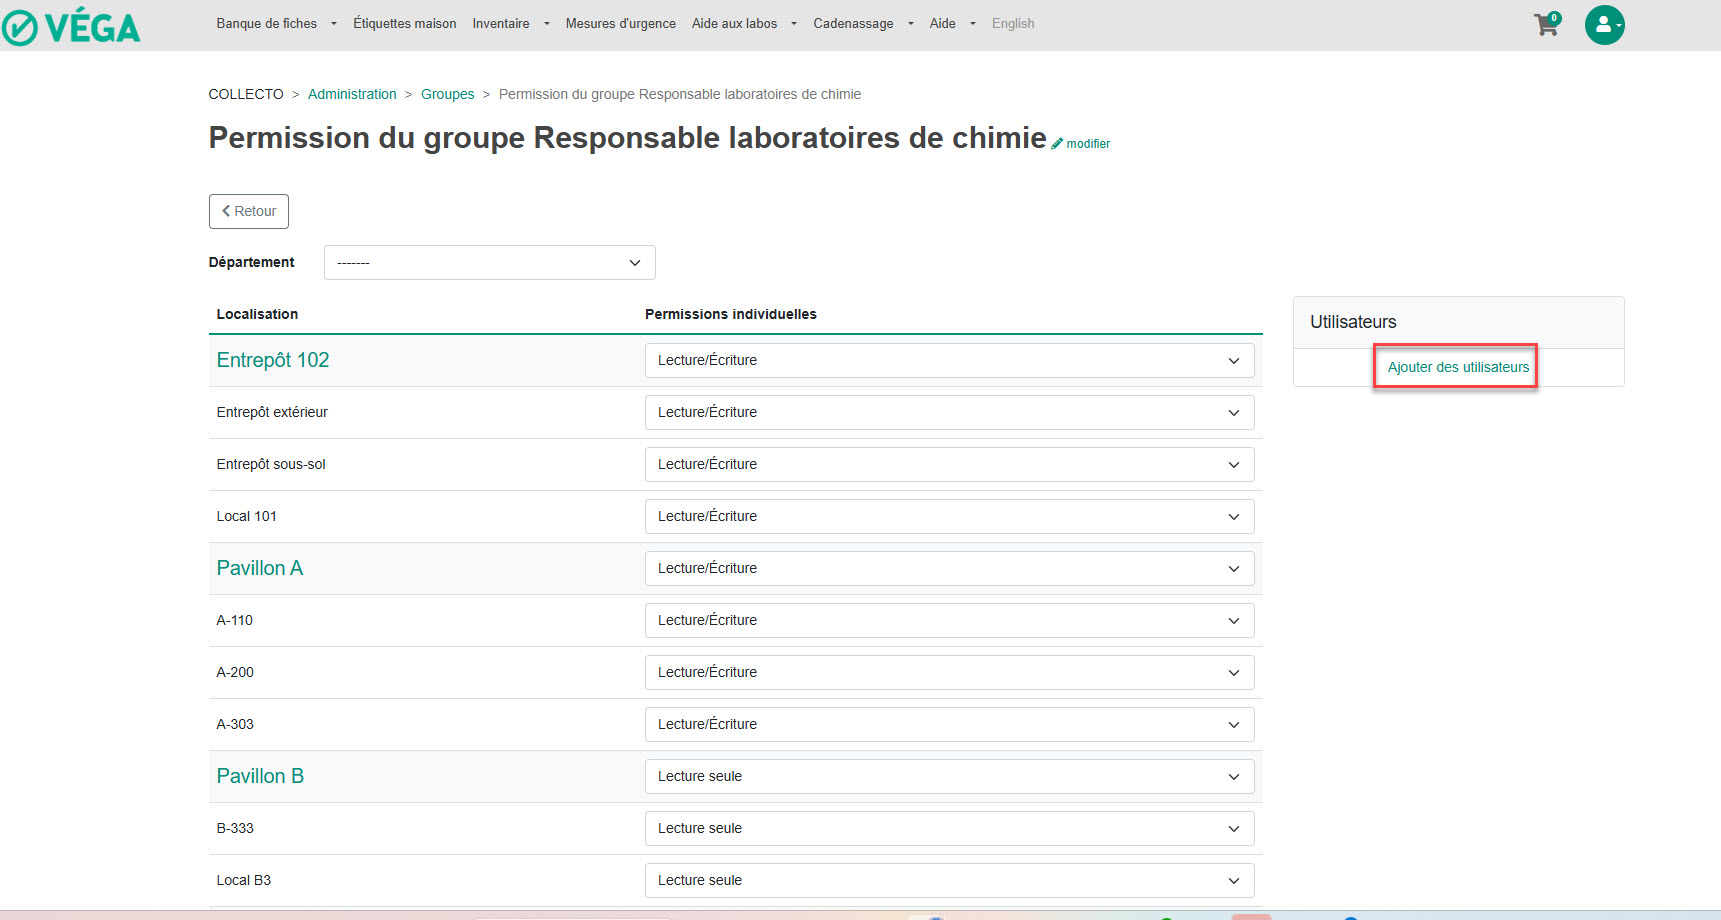Expand the Cadenassage menu
Viewport: 1721px width, 920px height.
point(862,23)
